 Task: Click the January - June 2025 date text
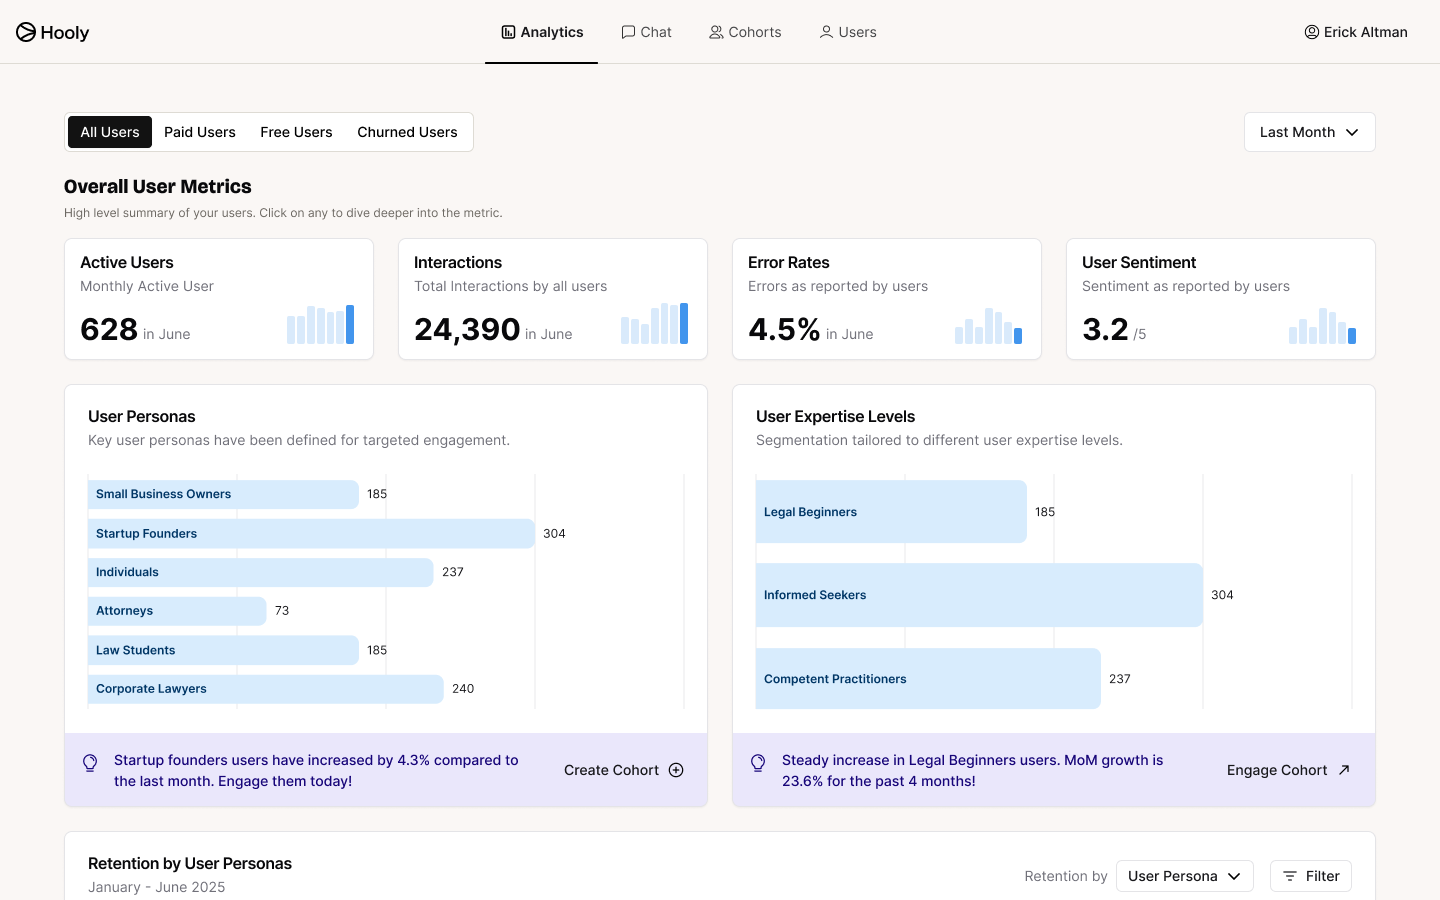click(x=157, y=887)
